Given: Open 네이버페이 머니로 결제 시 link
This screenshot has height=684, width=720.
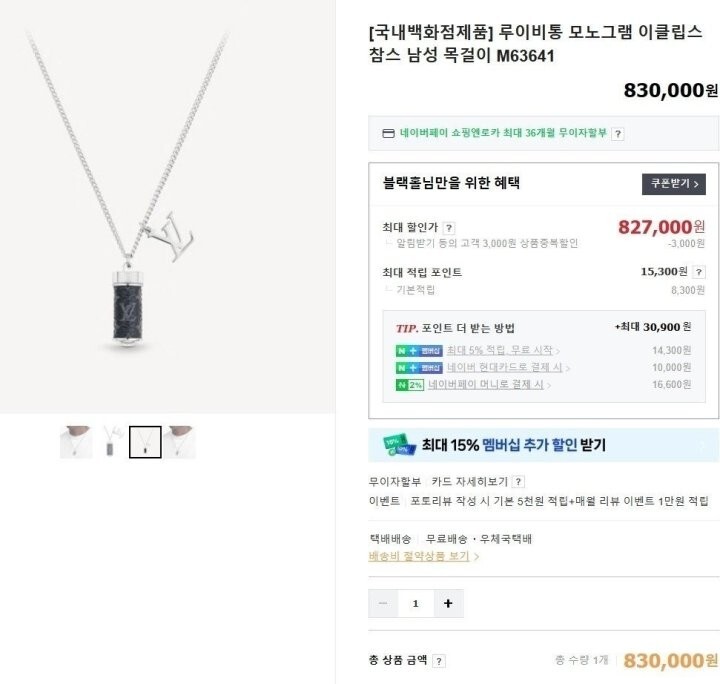Looking at the screenshot, I should 489,385.
